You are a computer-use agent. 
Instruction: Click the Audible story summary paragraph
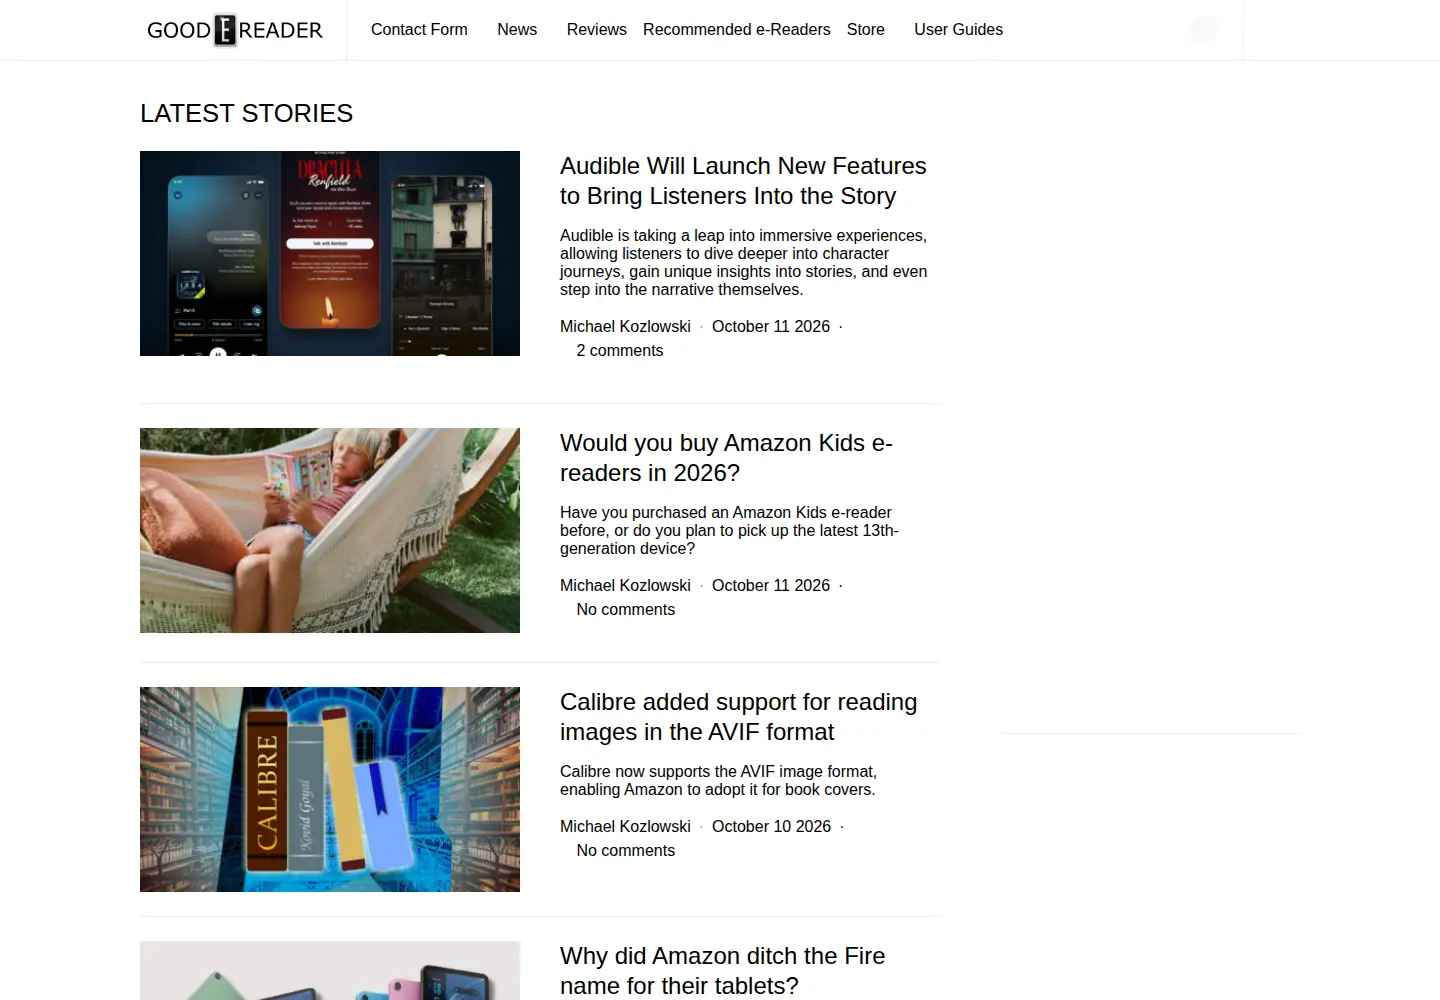743,263
